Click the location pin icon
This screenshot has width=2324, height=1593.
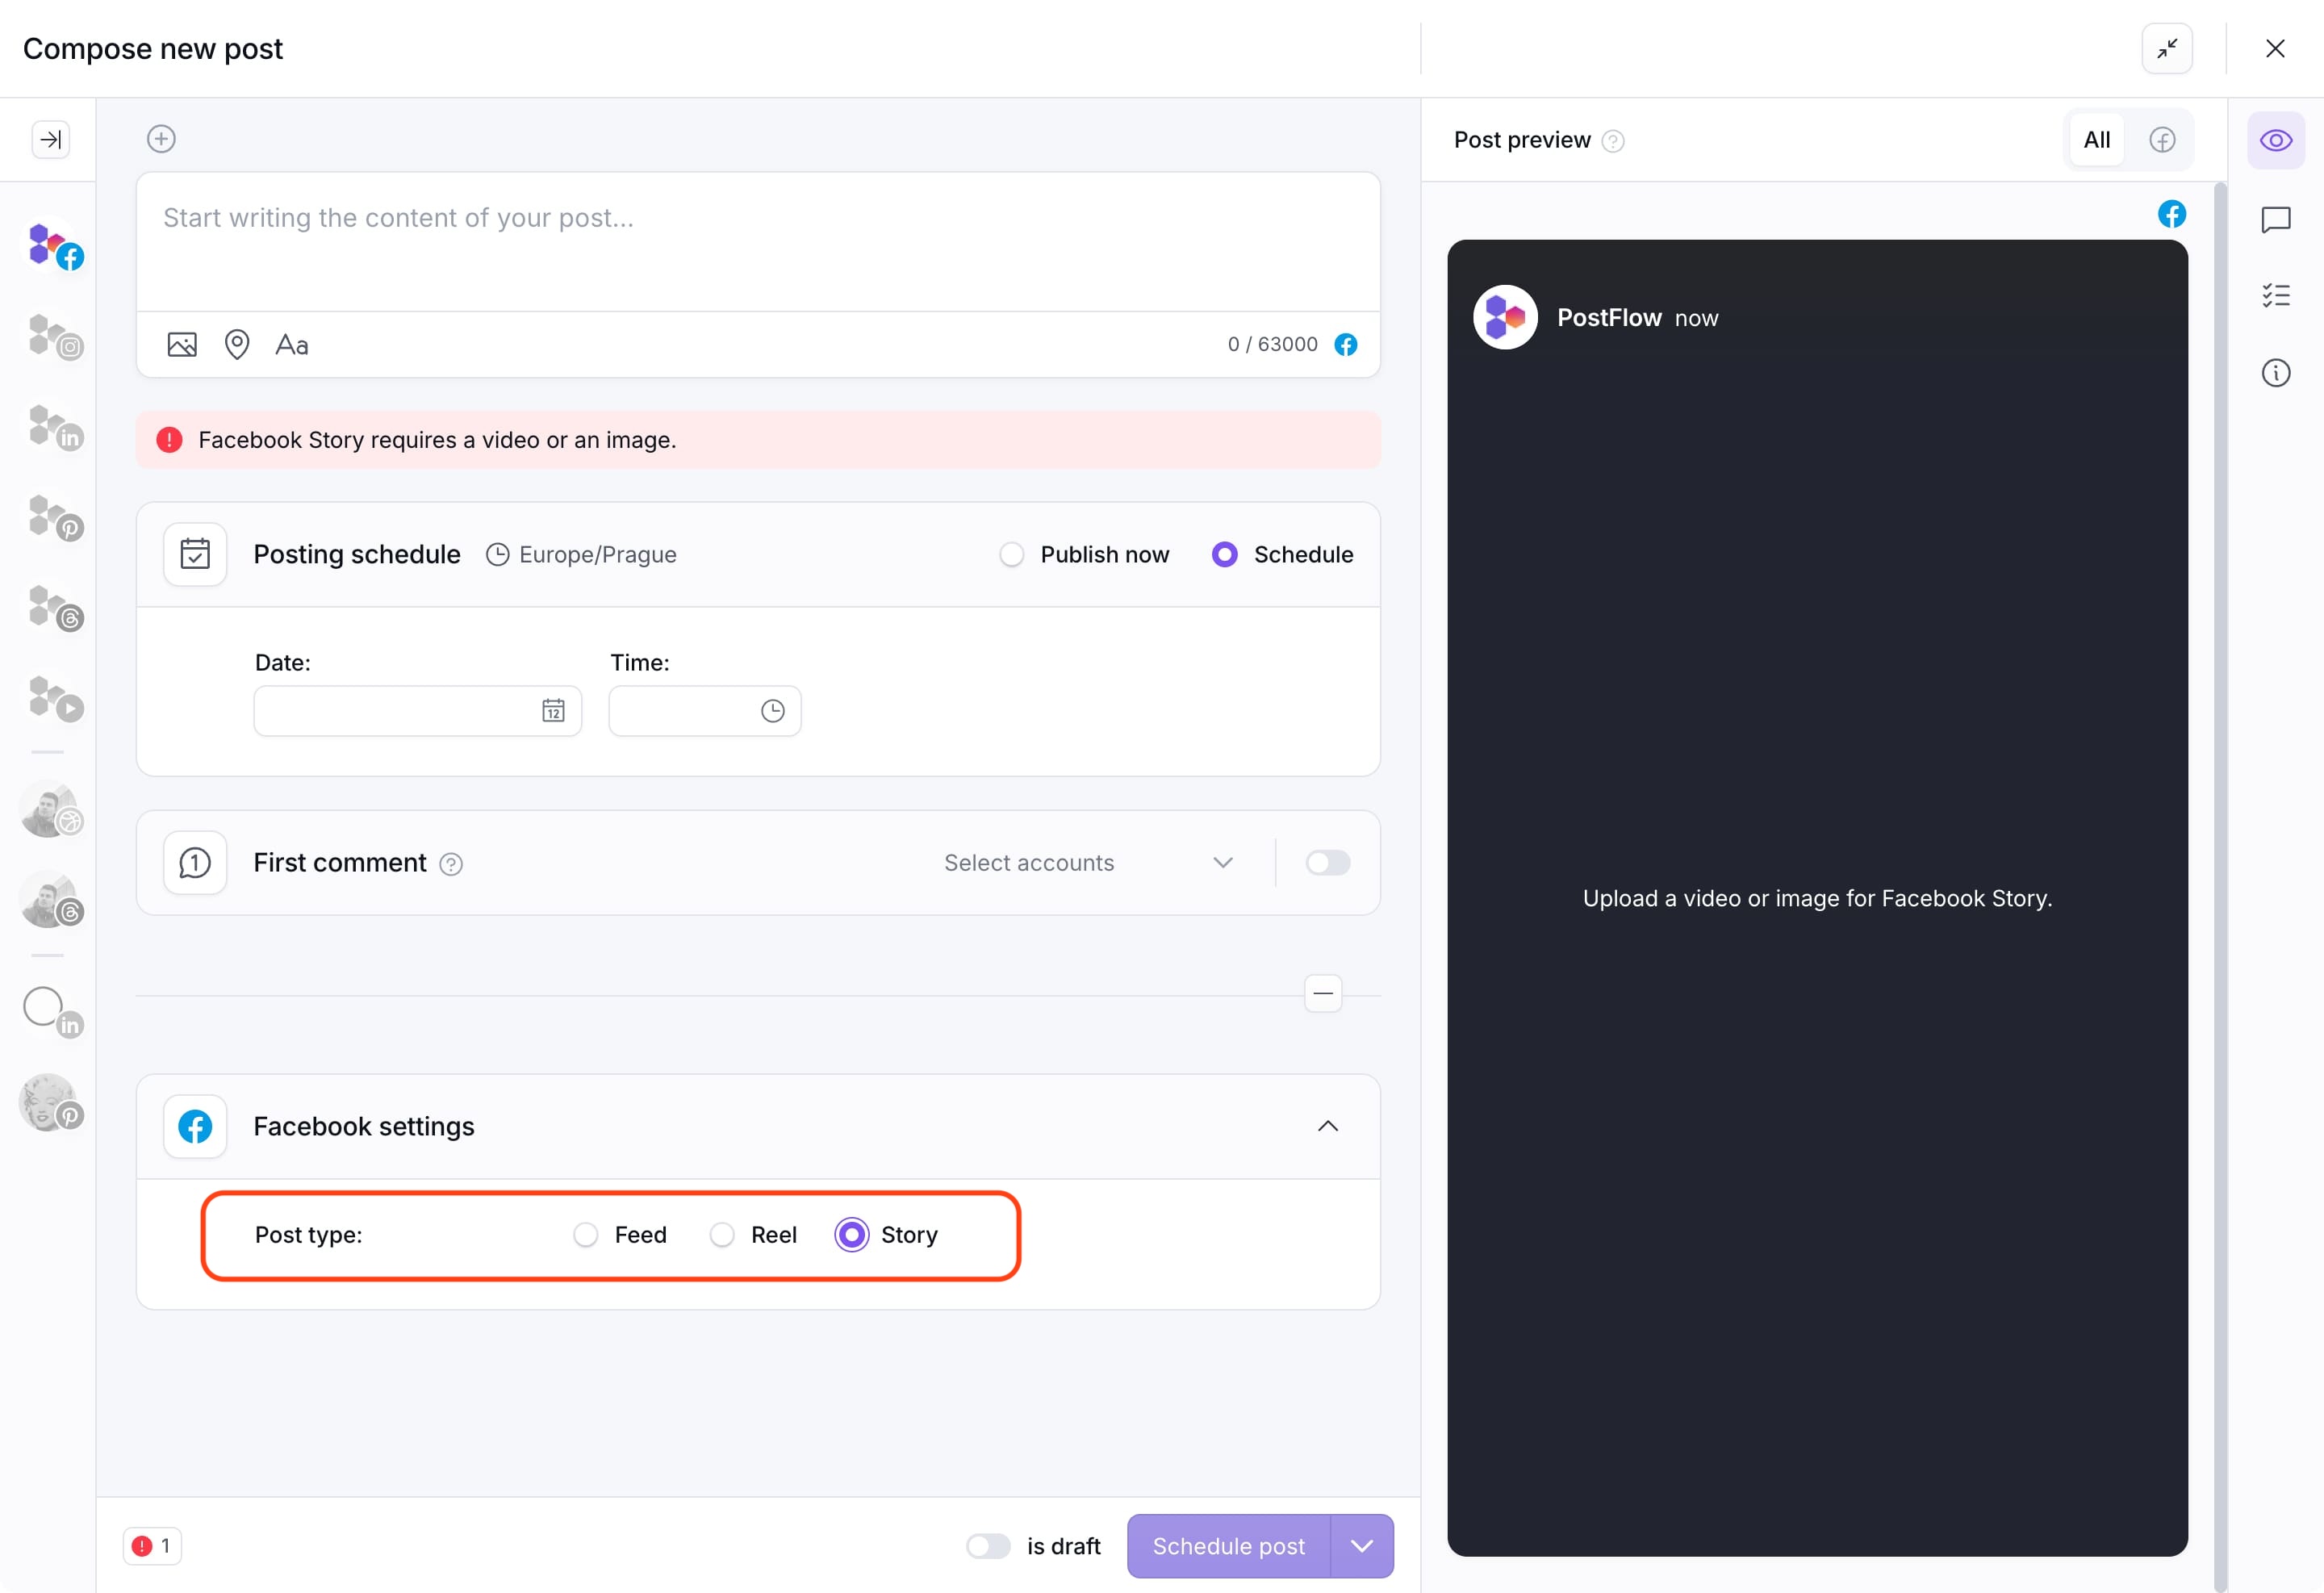pyautogui.click(x=237, y=345)
